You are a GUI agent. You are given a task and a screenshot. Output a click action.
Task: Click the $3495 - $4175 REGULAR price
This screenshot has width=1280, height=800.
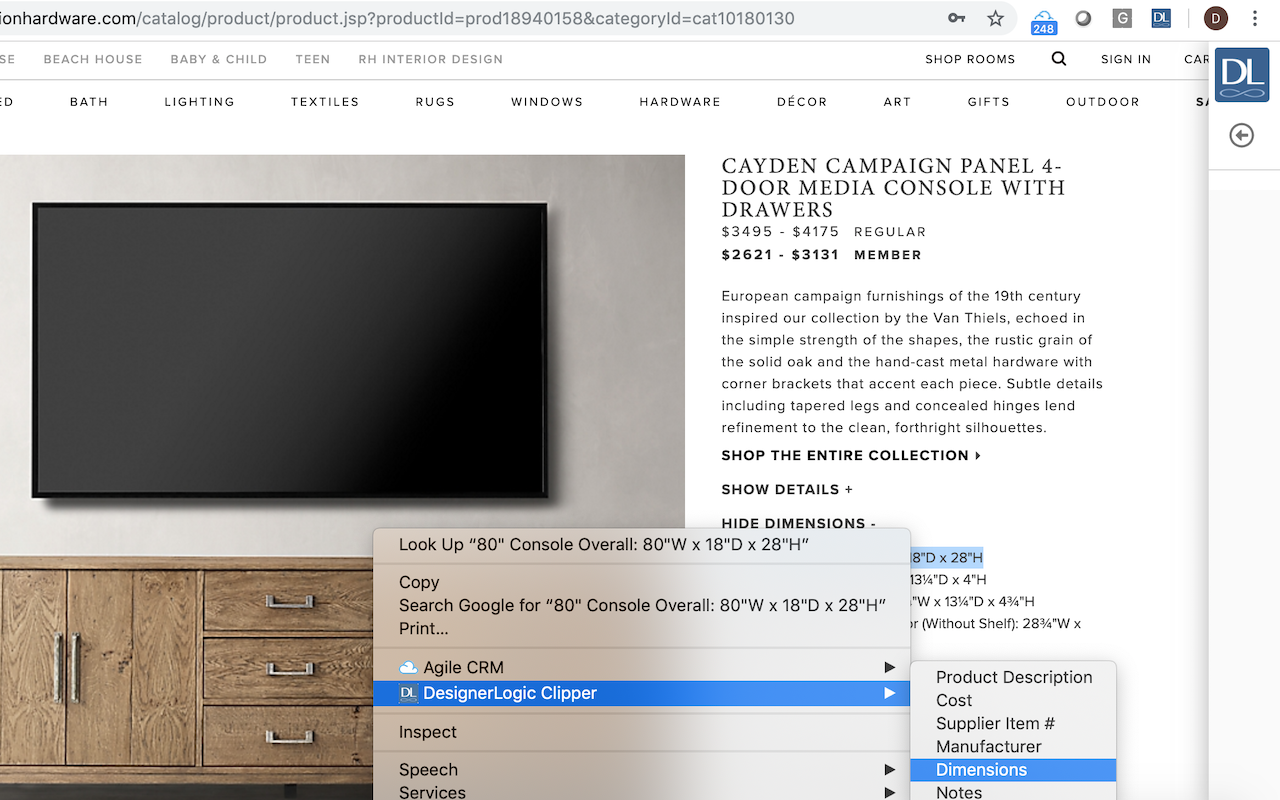tap(824, 232)
